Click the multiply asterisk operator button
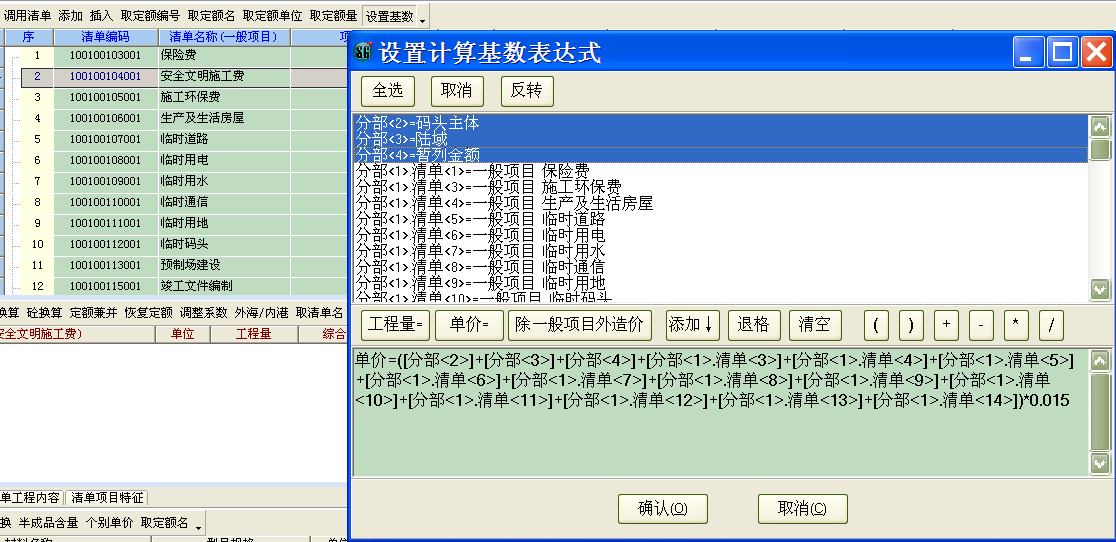 click(1016, 325)
